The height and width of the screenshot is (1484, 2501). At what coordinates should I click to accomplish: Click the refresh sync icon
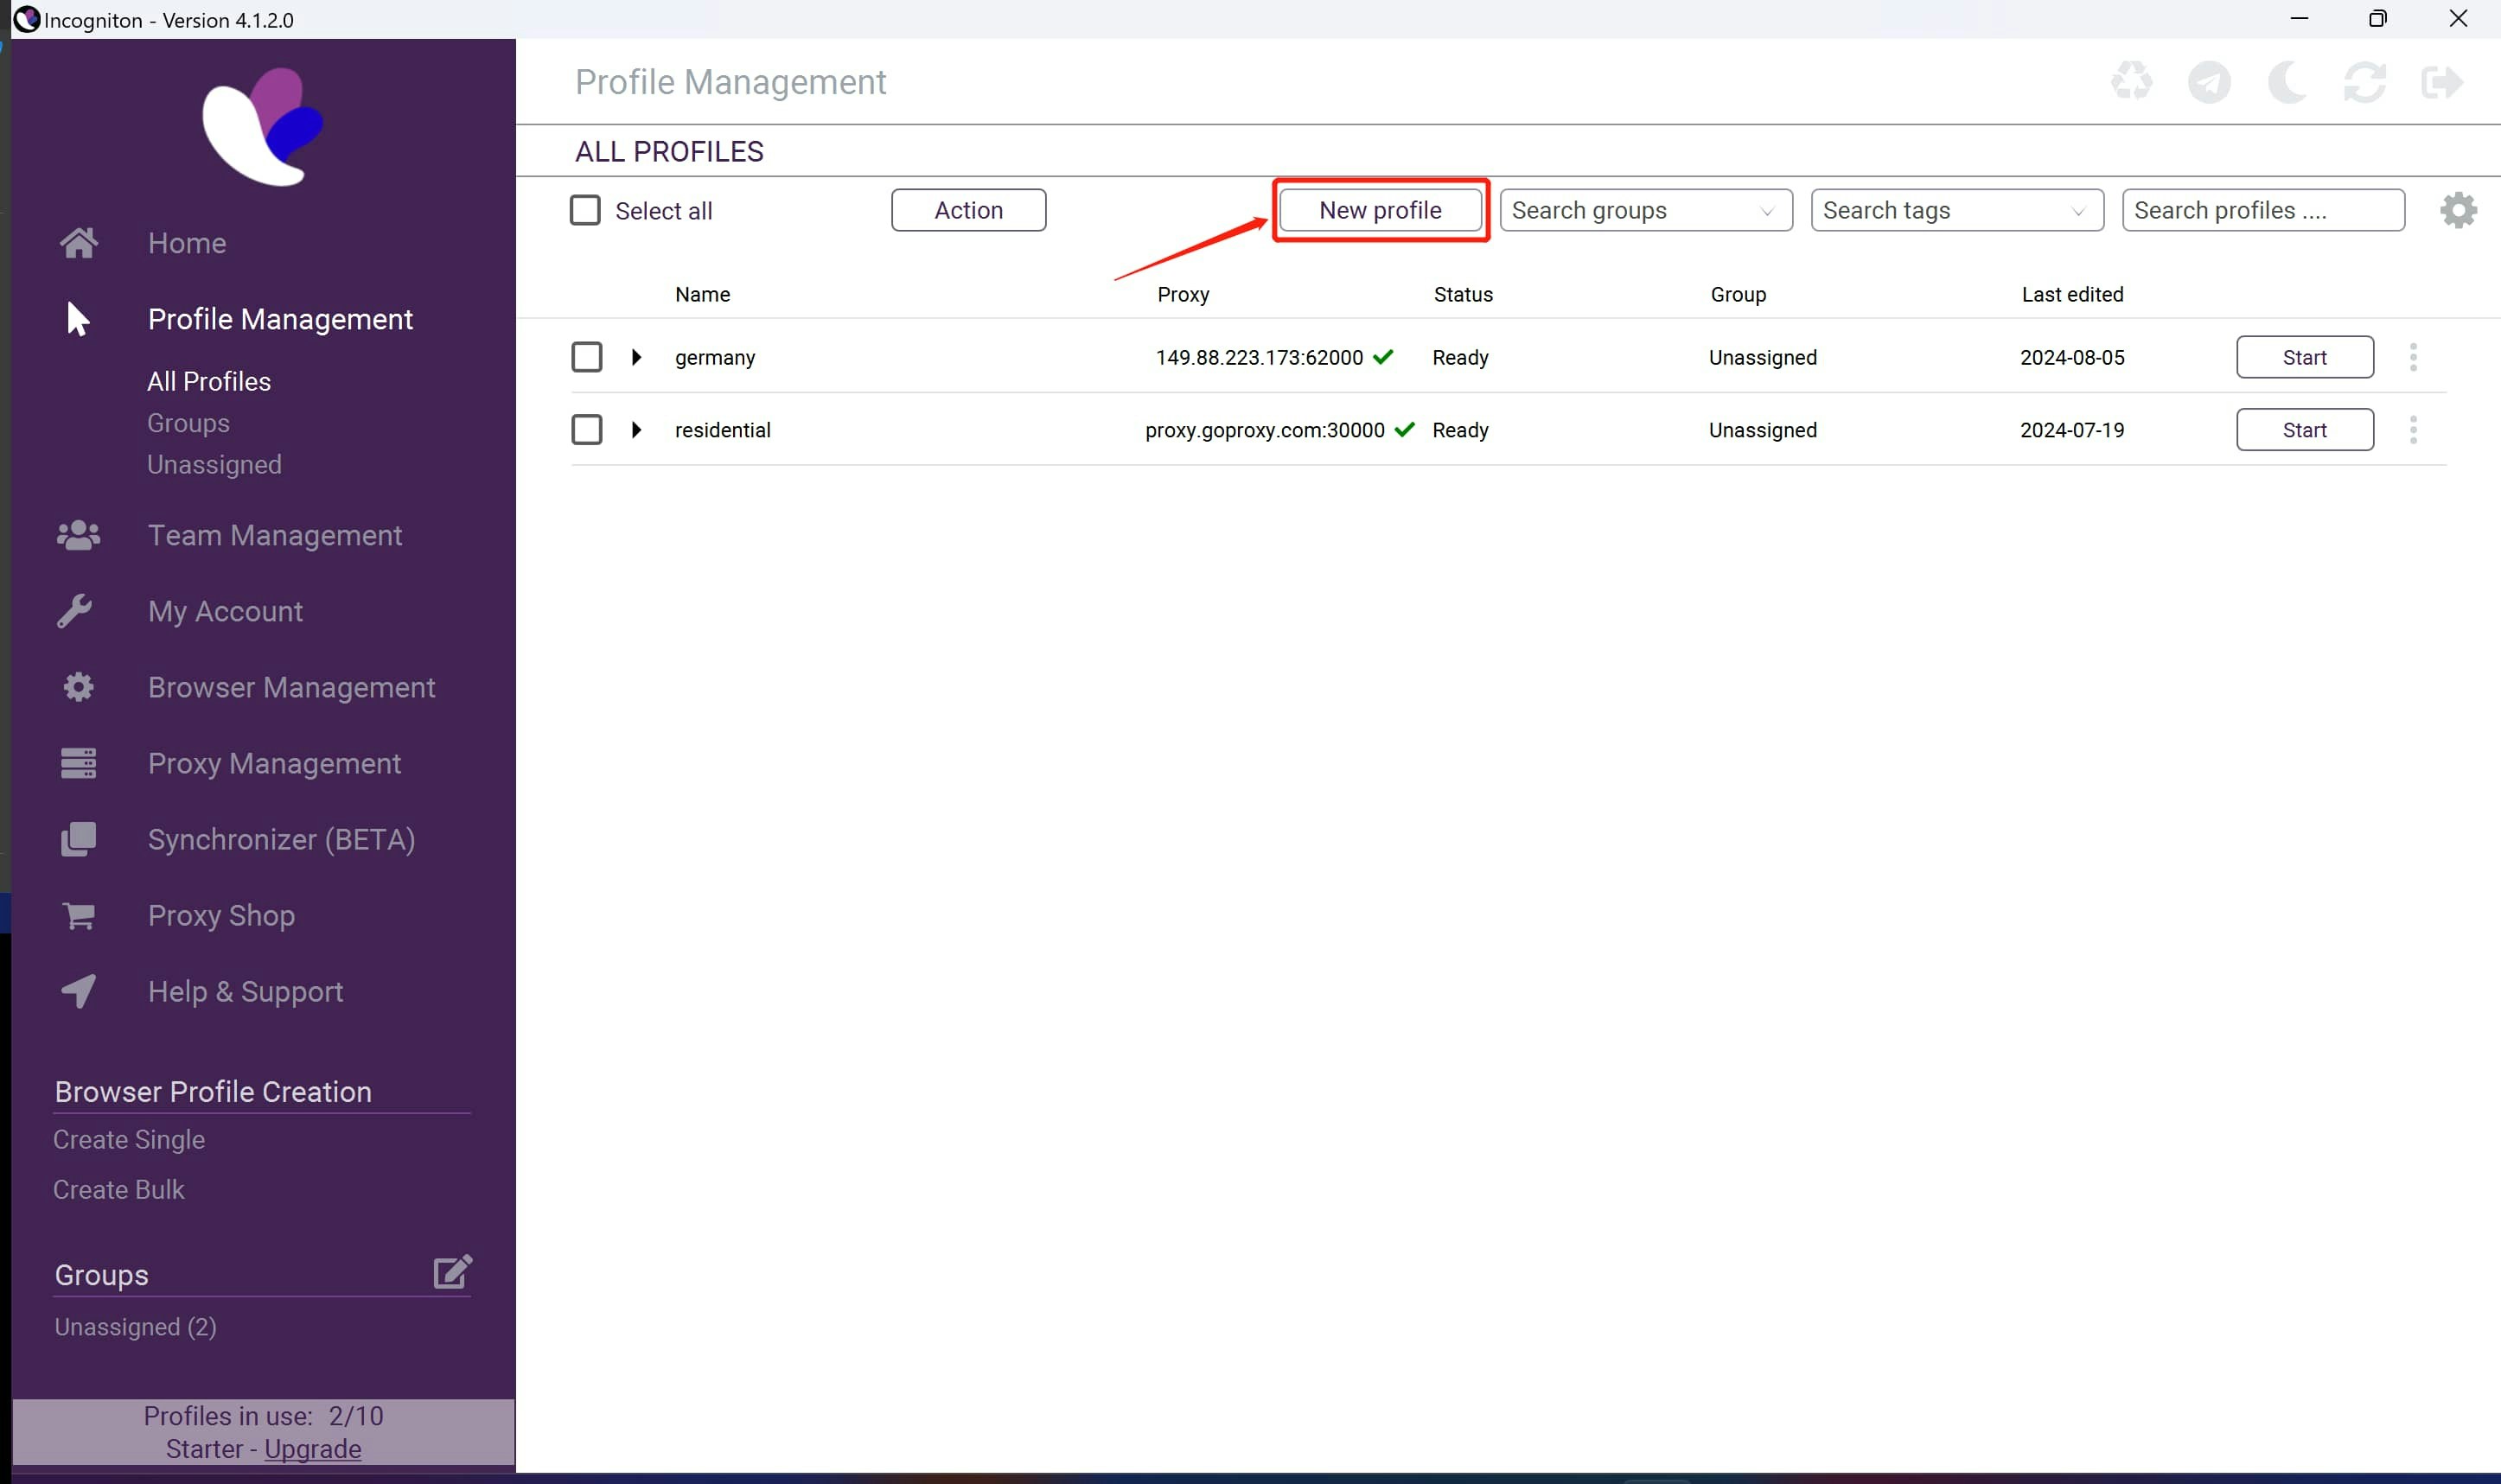click(x=2364, y=81)
